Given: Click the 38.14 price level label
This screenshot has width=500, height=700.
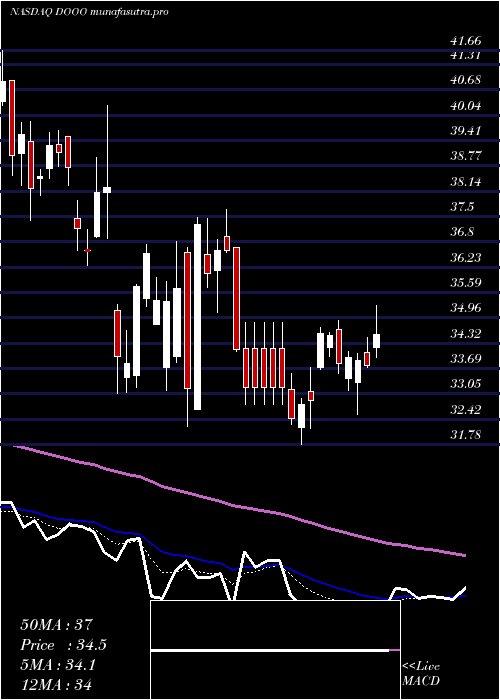Looking at the screenshot, I should (x=466, y=182).
